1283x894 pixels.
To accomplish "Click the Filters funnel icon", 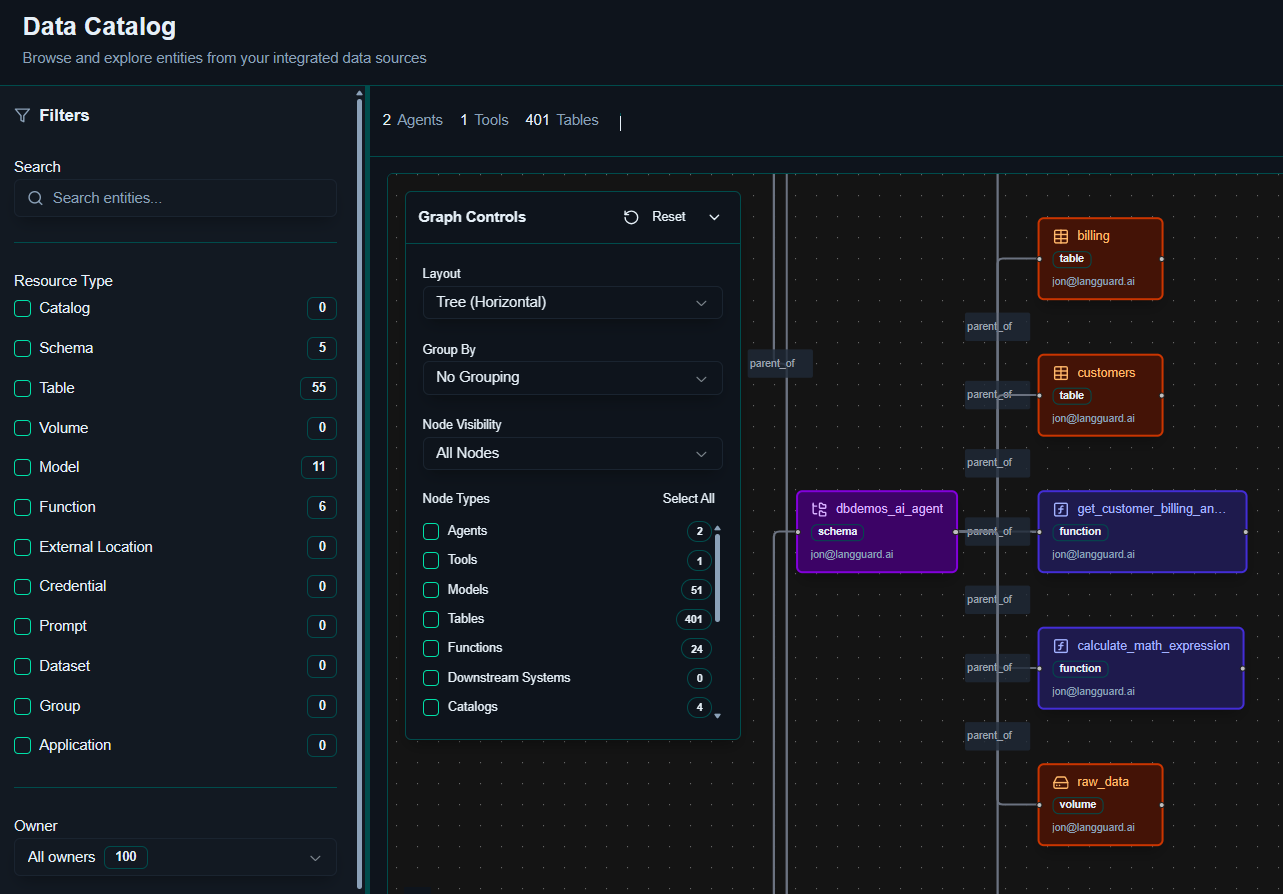I will coord(22,116).
